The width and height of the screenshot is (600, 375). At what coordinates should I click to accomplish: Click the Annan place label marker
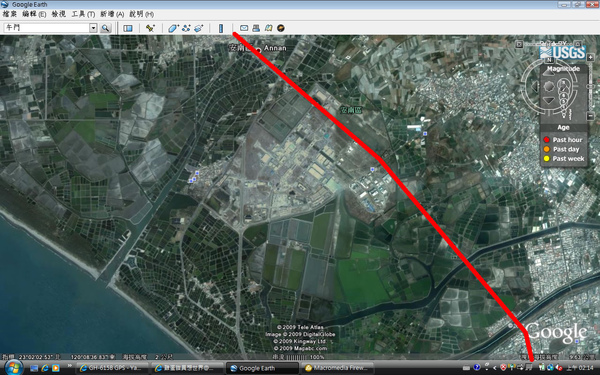[258, 50]
